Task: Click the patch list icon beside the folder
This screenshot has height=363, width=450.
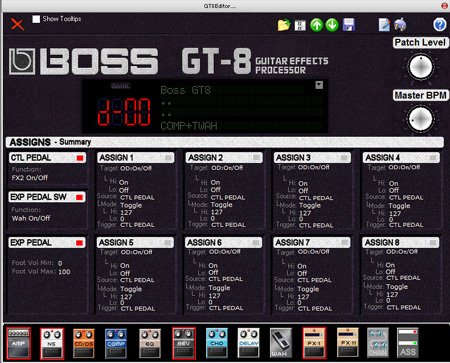Action: point(300,25)
